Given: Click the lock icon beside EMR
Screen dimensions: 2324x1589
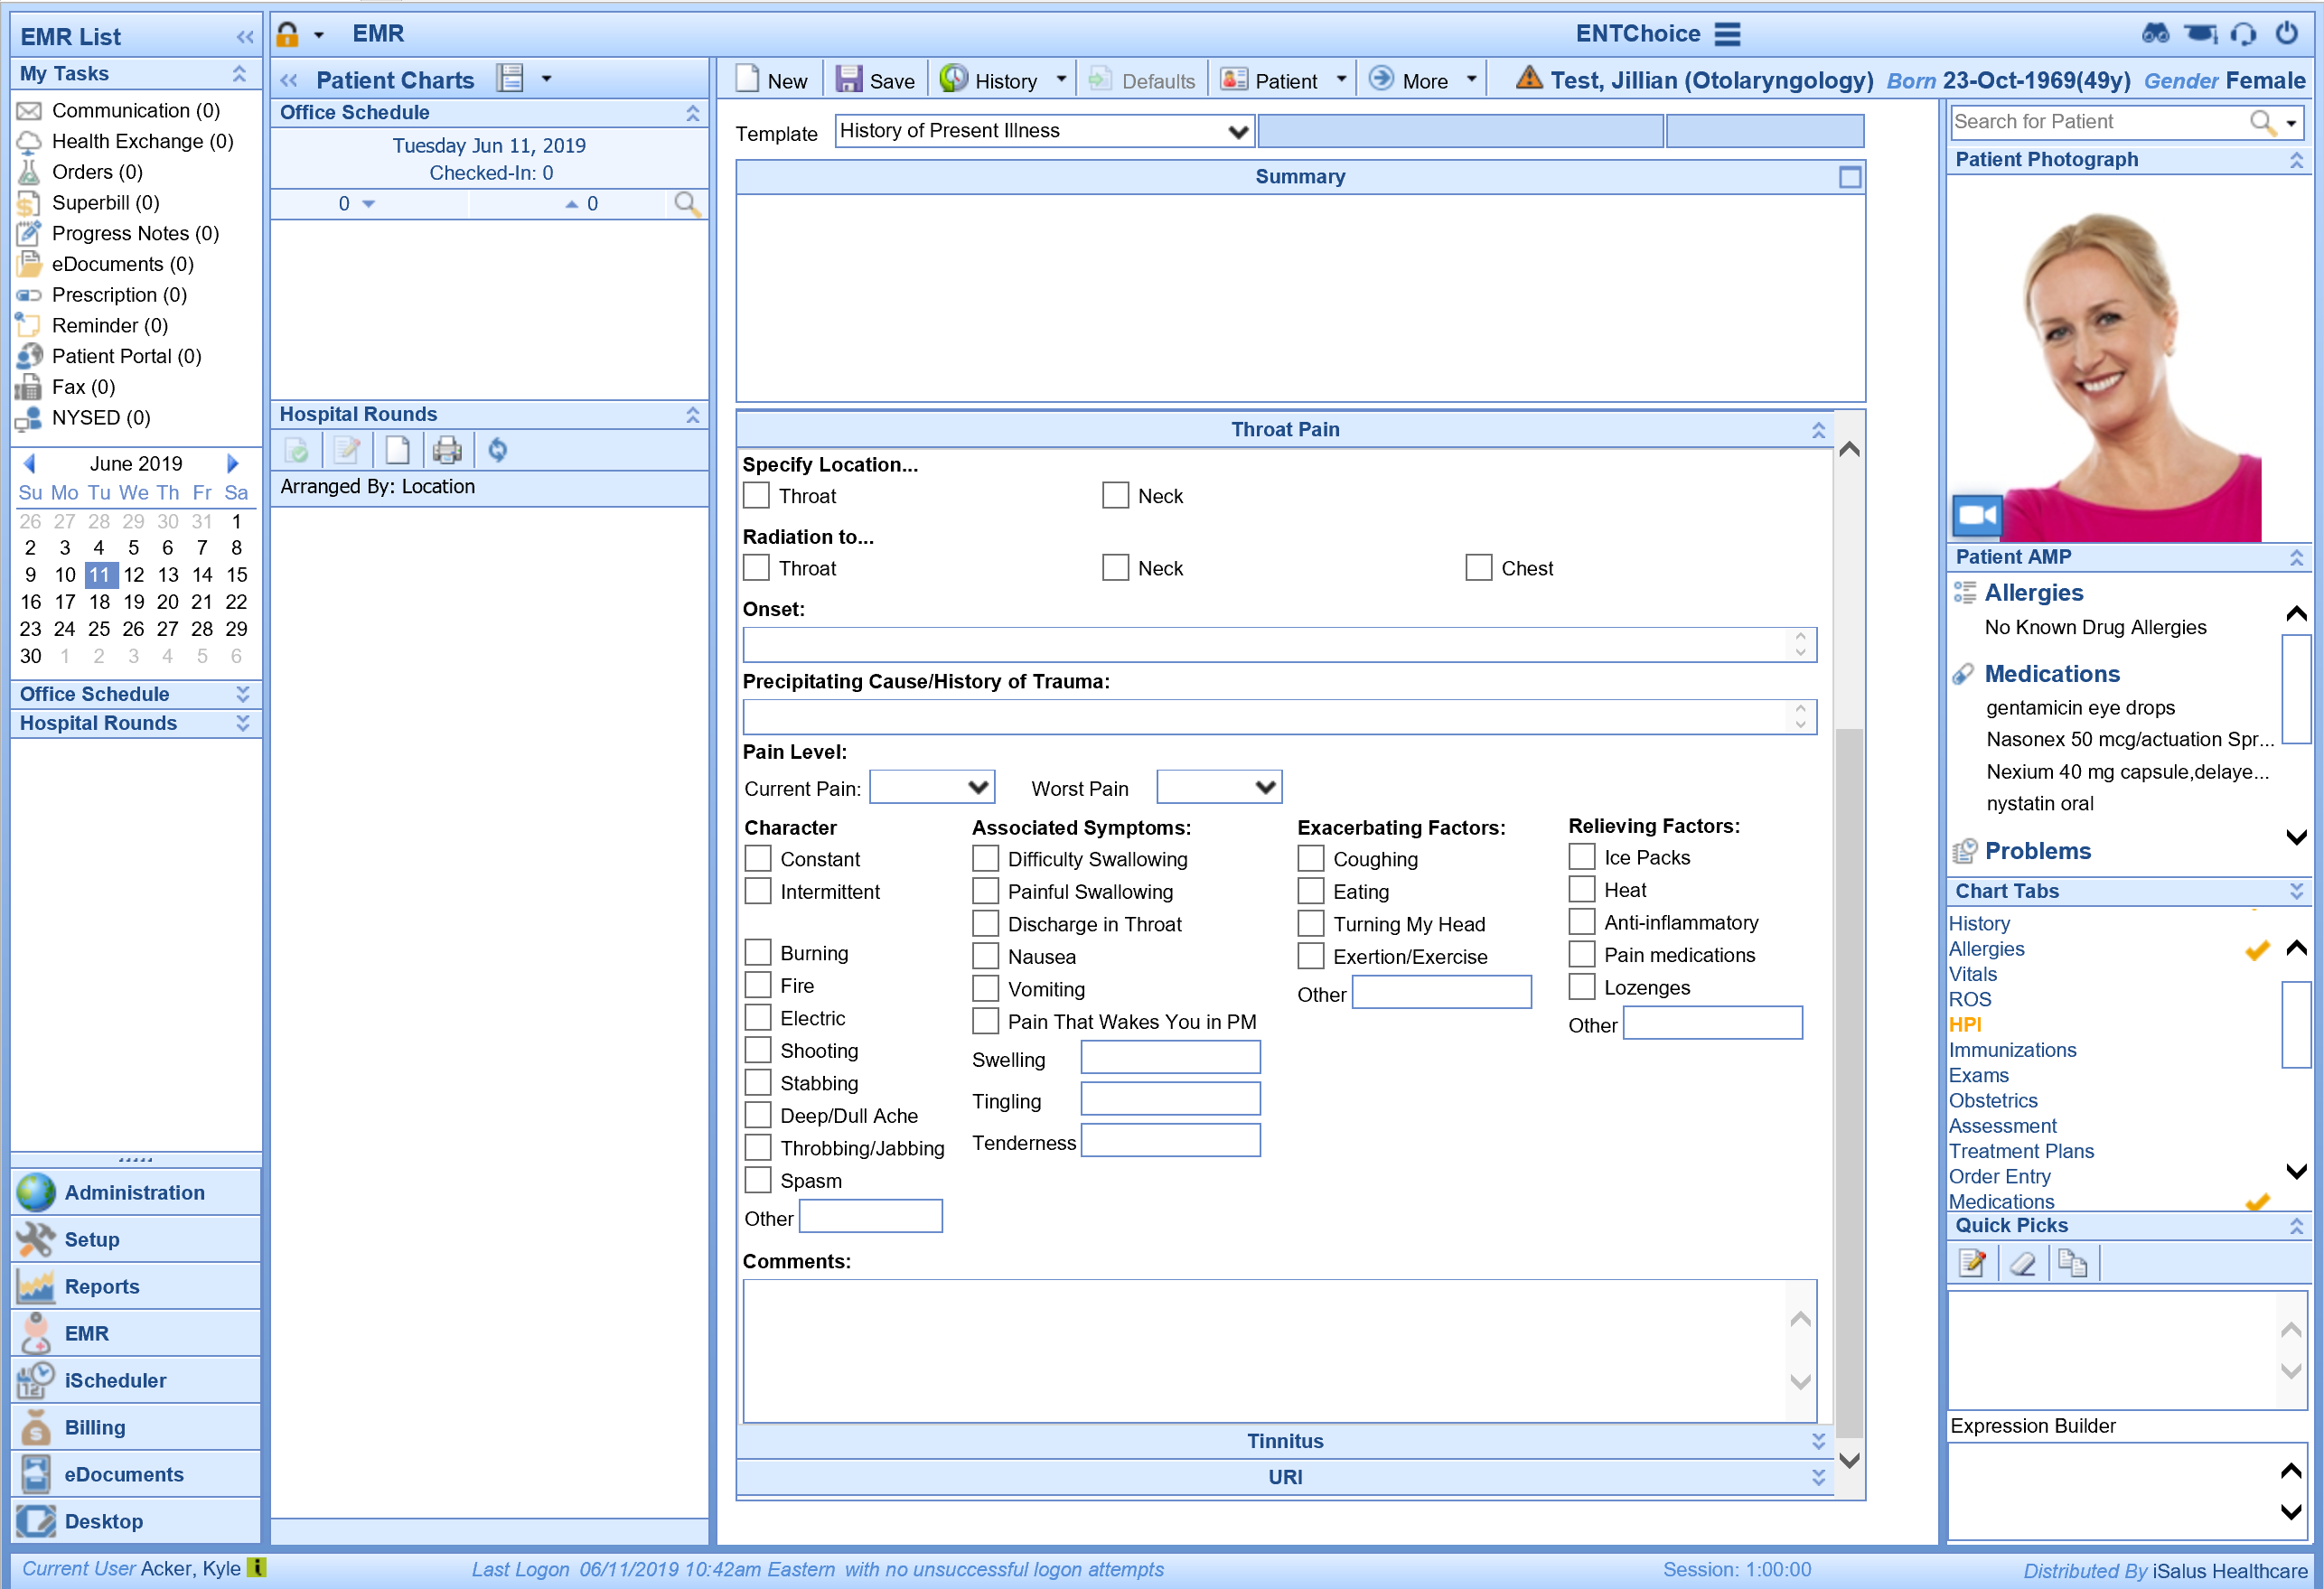Looking at the screenshot, I should (x=288, y=34).
